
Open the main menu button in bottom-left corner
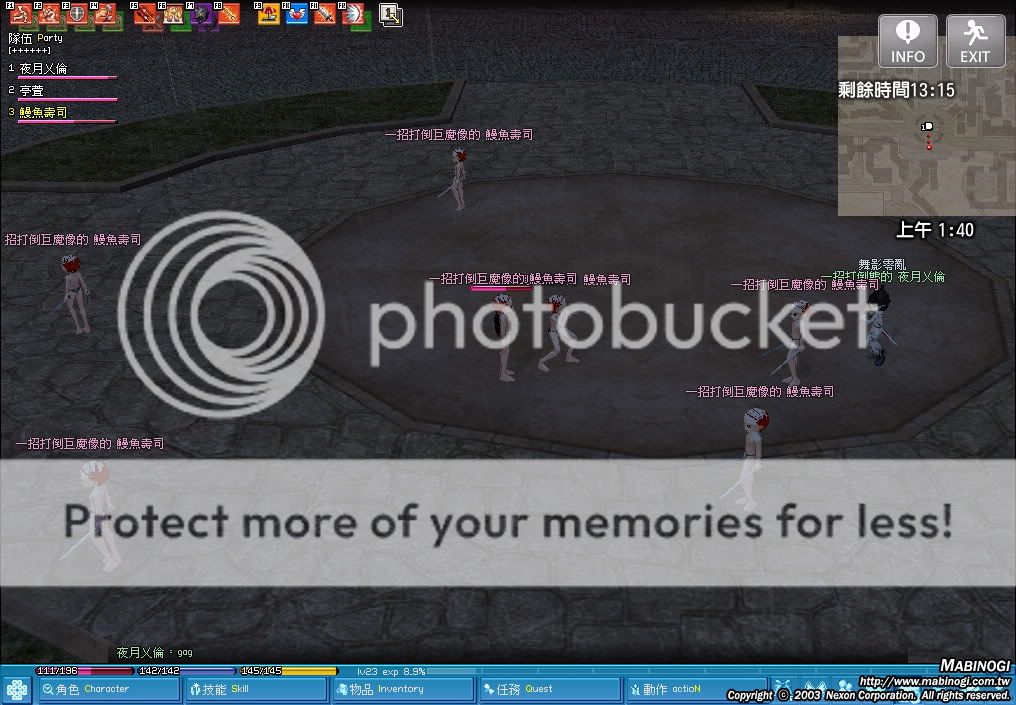pyautogui.click(x=17, y=690)
